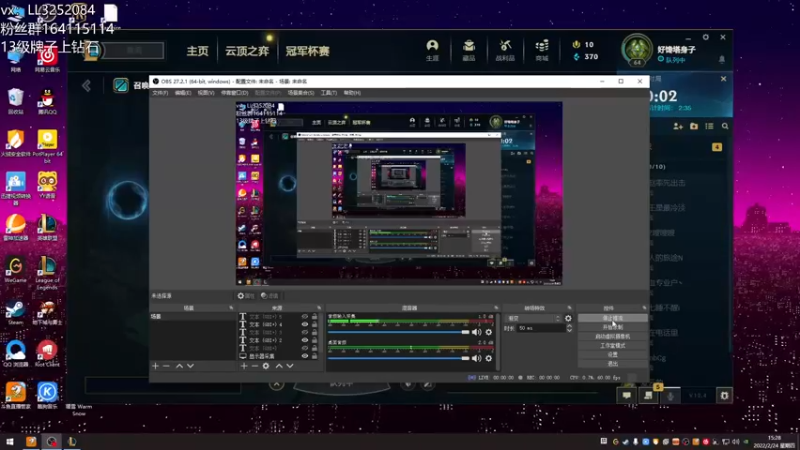Click OBS source filters button
The width and height of the screenshot is (800, 450).
[x=269, y=295]
